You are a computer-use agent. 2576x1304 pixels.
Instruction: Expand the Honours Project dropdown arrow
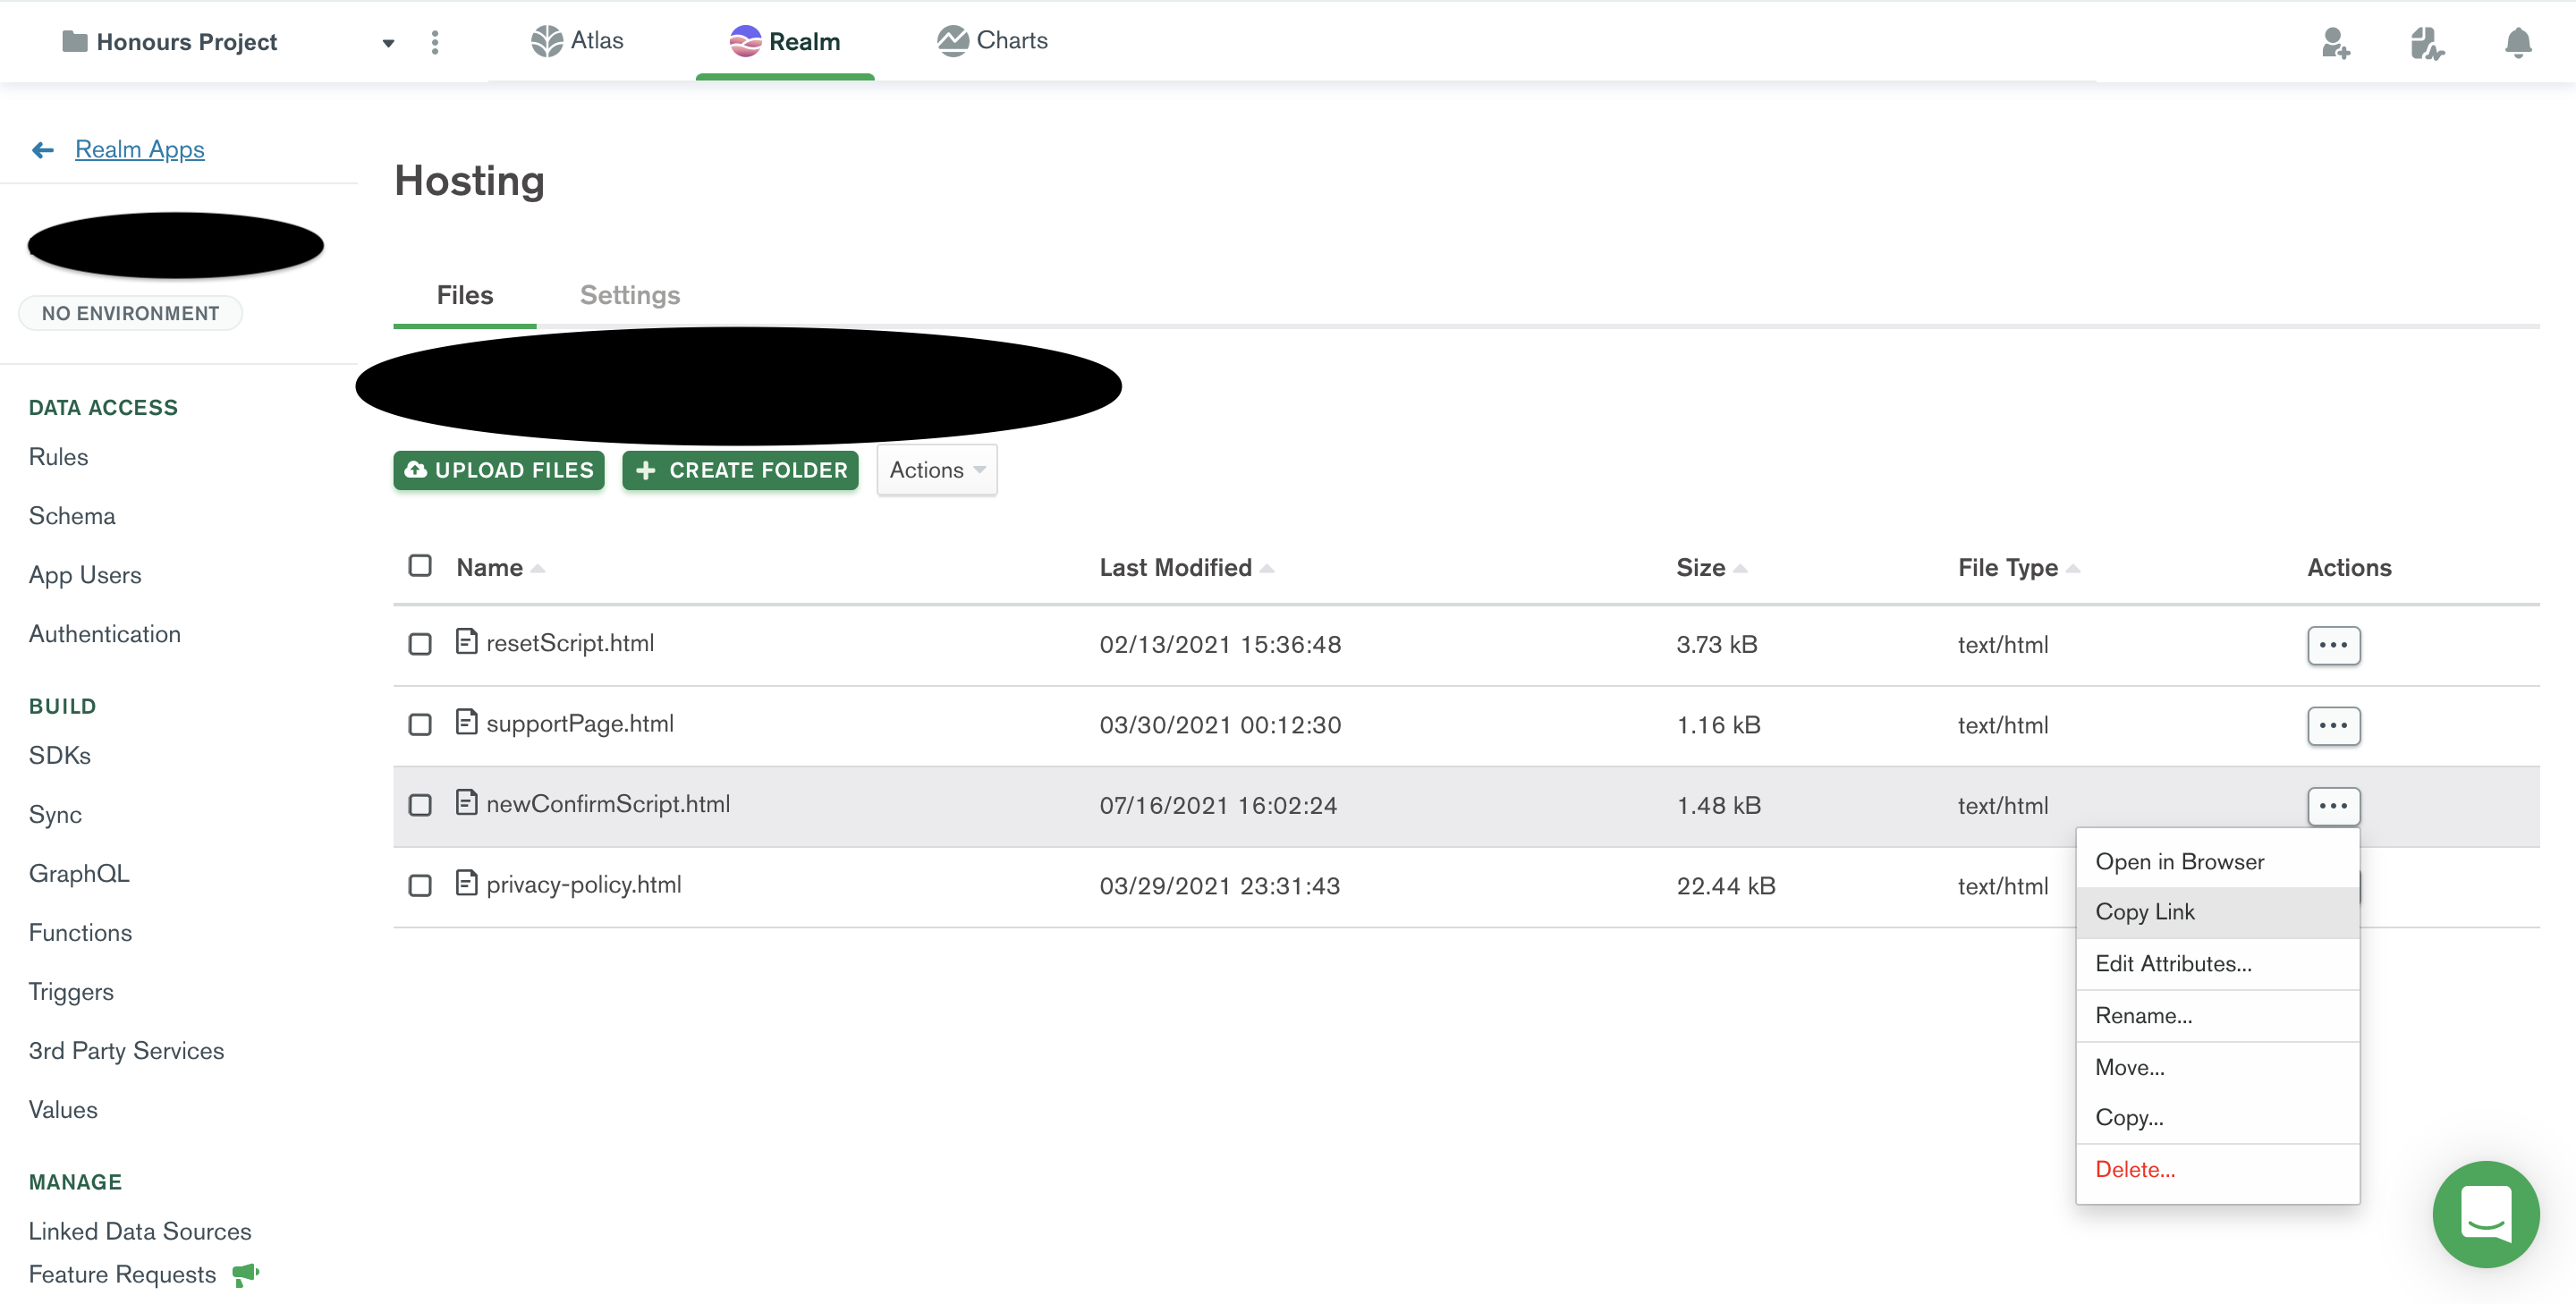[x=388, y=43]
